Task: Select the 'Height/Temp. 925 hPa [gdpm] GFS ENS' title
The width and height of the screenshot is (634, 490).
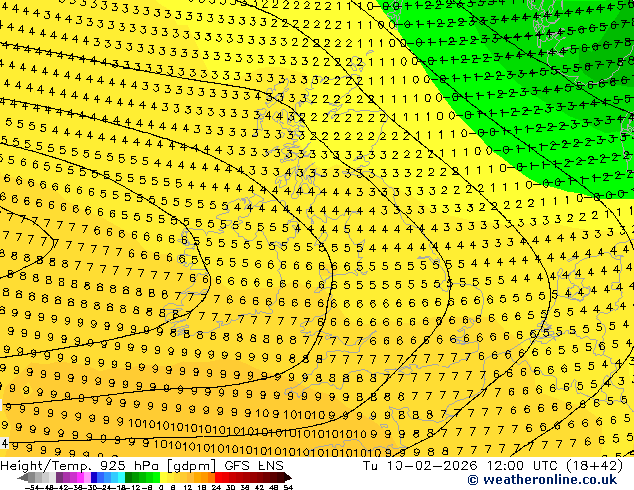Action: point(142,466)
